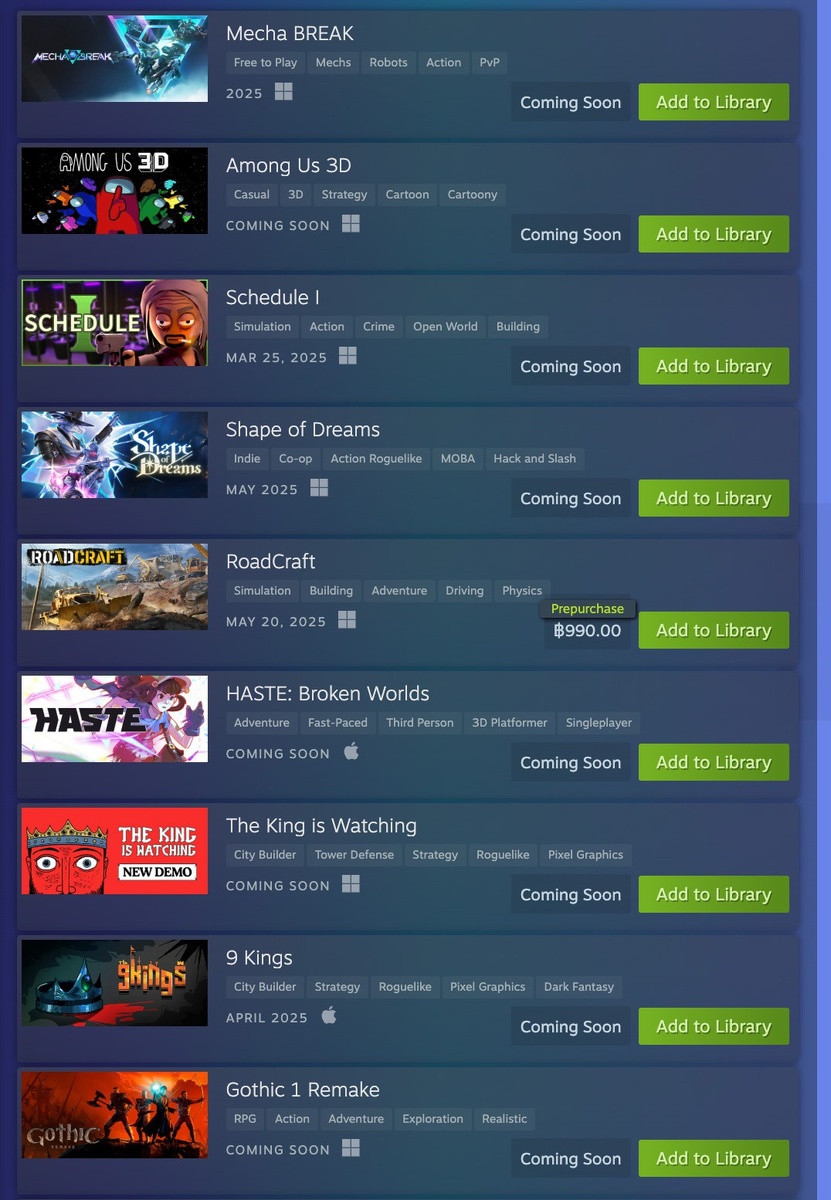
Task: Click RoadCraft prepurchase price ฿990.00
Action: point(587,630)
